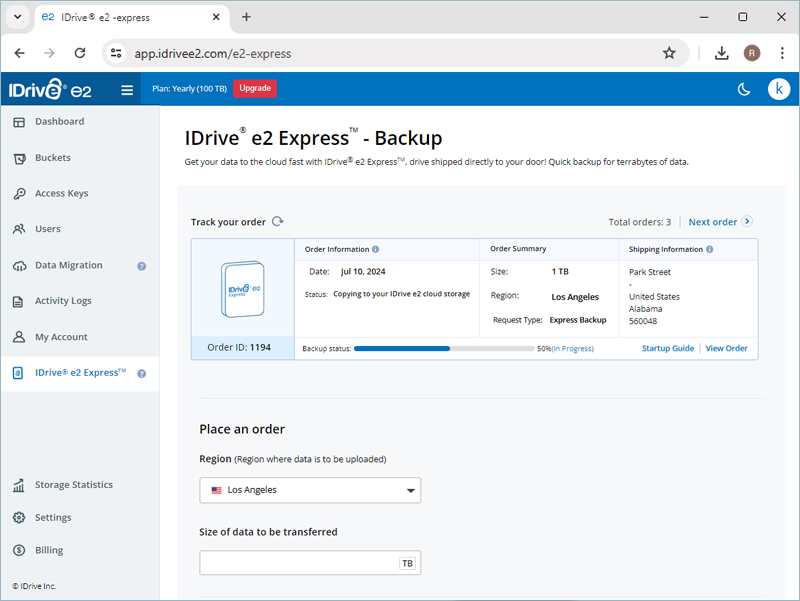Bookmark this page with the star icon

669,53
